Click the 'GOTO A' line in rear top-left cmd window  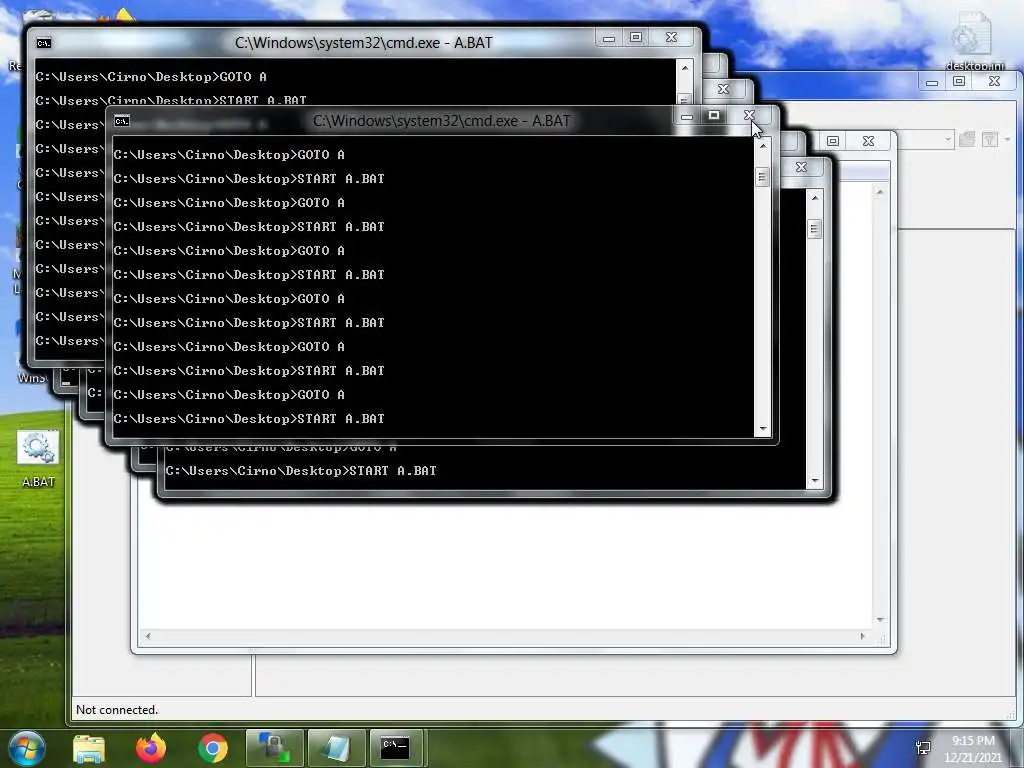[151, 77]
